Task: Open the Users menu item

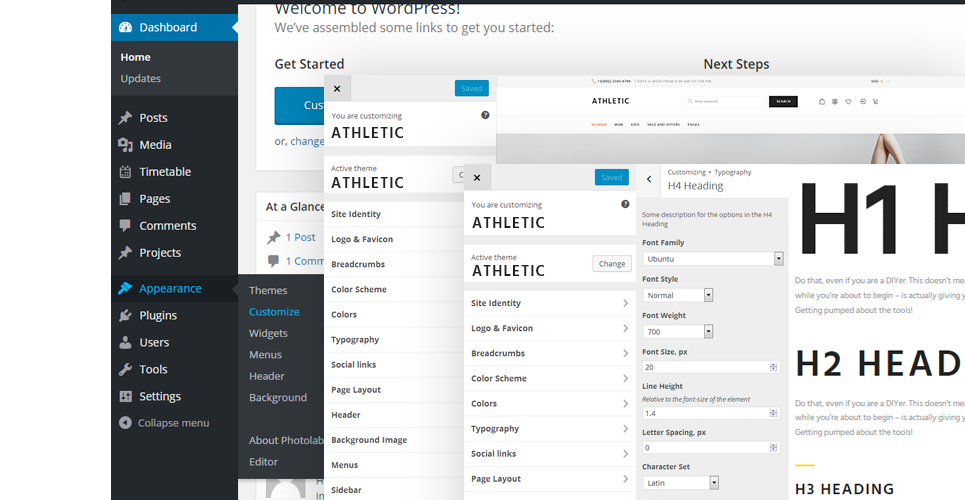Action: [x=174, y=342]
